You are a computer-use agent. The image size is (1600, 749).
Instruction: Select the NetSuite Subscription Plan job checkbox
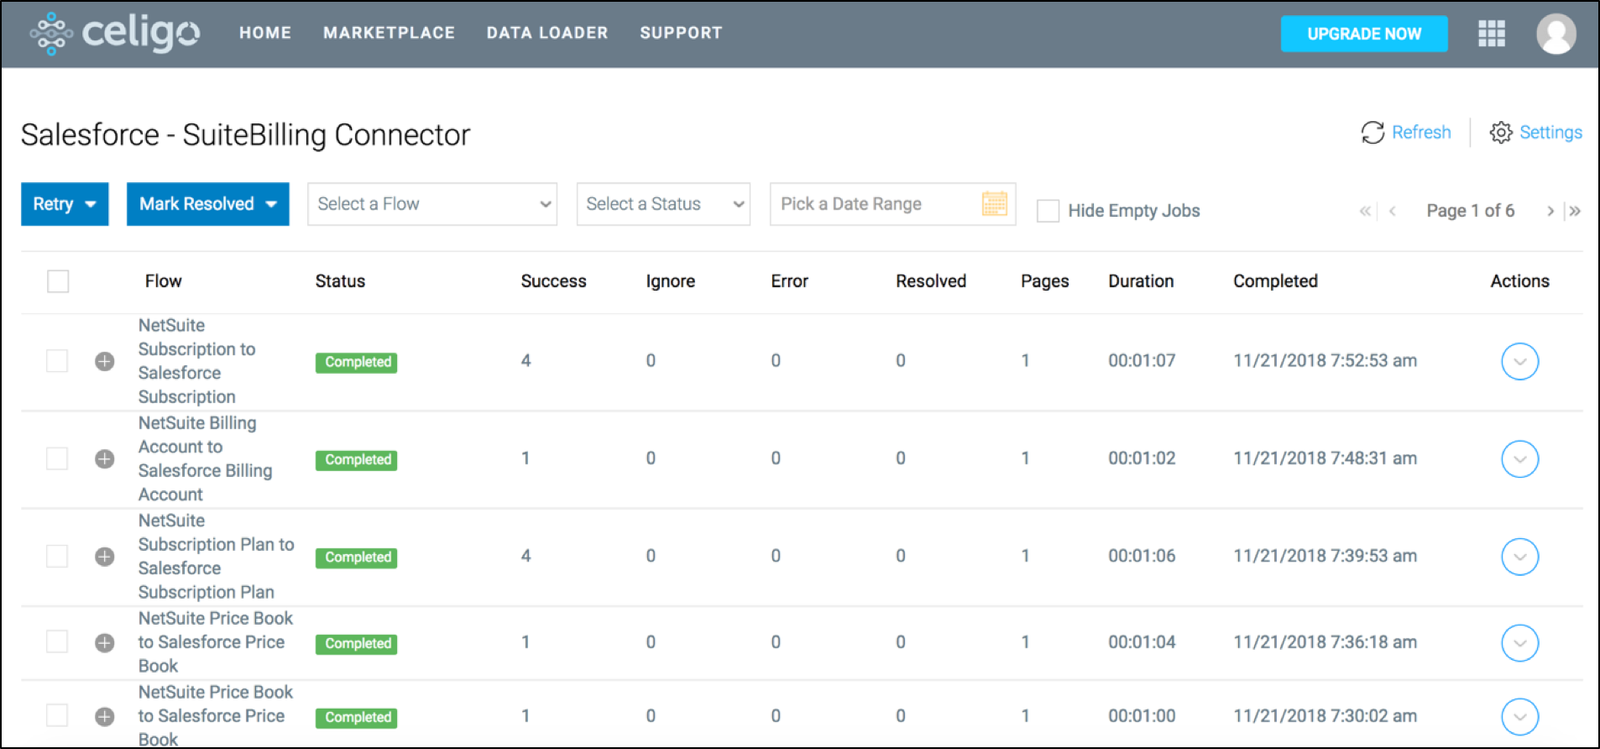57,555
